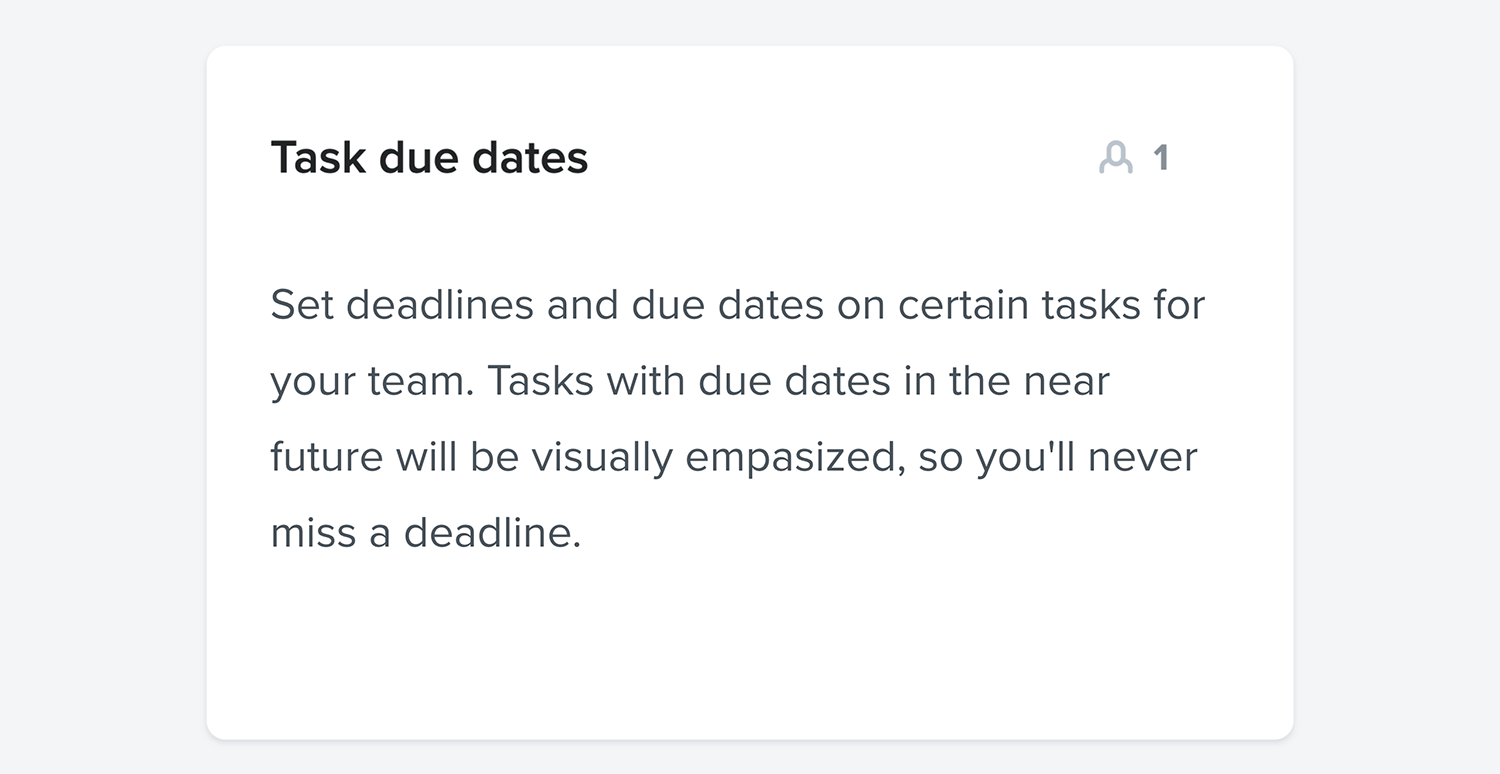Click 'miss a deadline.' on the last line
Image resolution: width=1500 pixels, height=774 pixels.
click(426, 533)
